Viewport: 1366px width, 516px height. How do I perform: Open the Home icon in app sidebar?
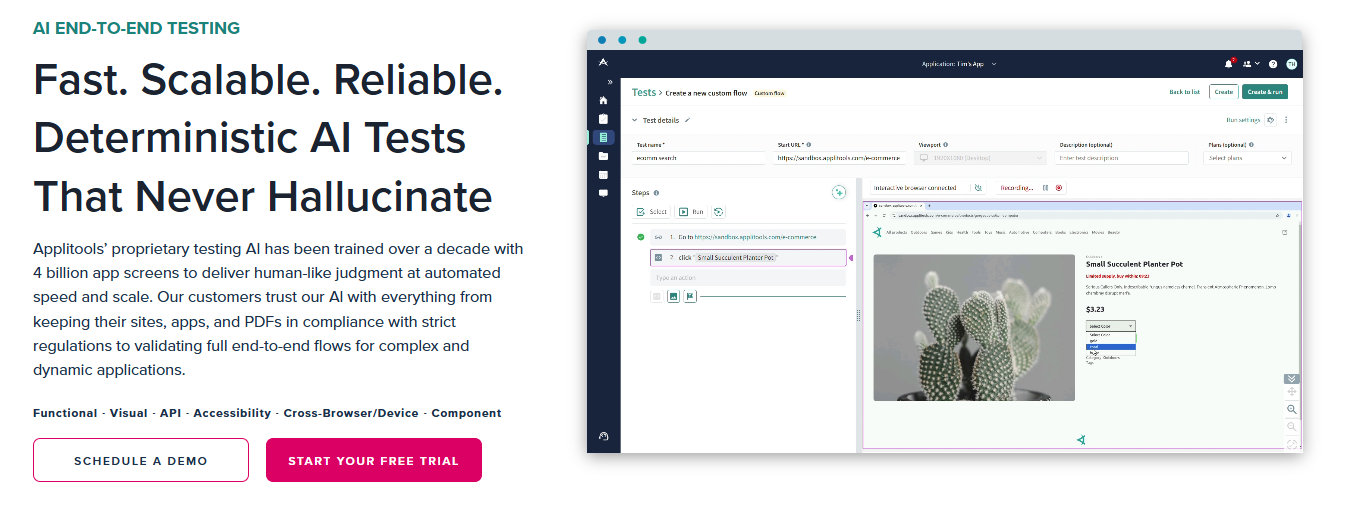point(603,100)
